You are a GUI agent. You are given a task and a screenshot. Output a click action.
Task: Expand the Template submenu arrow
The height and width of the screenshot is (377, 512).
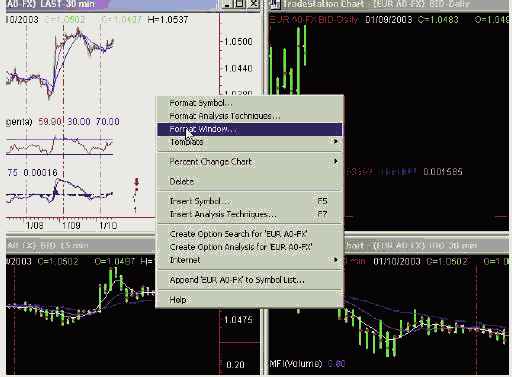336,142
